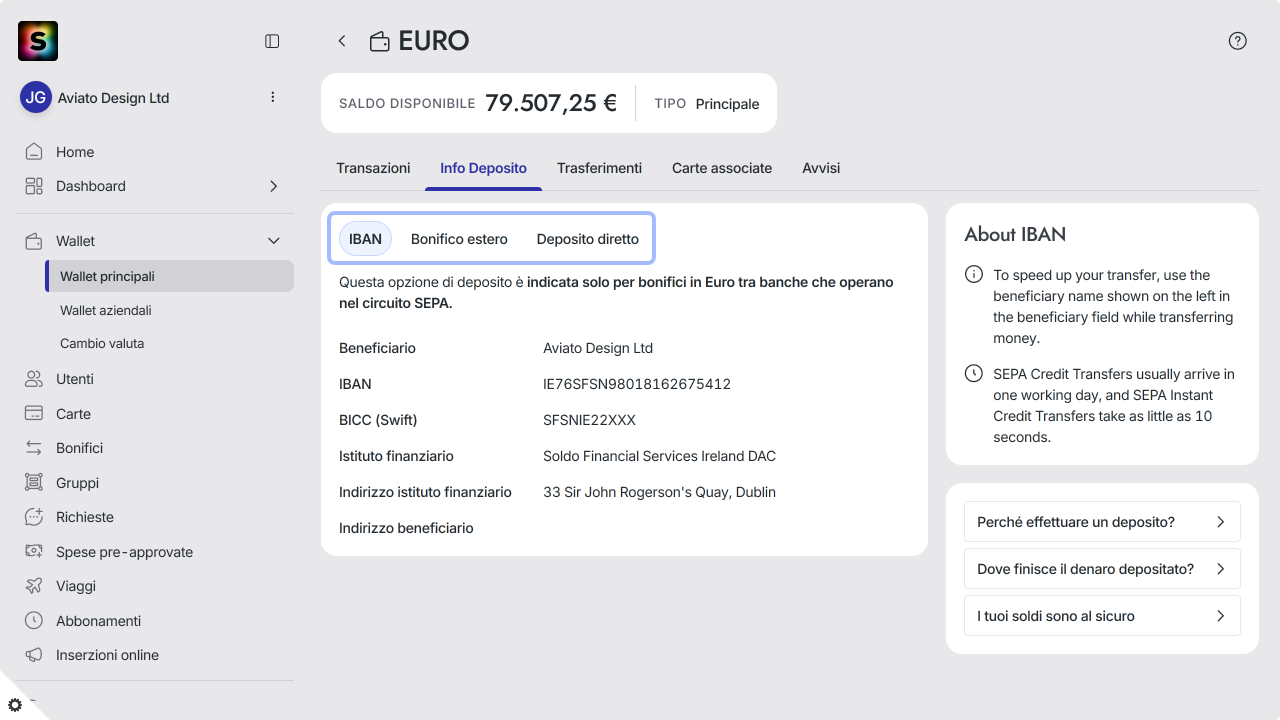Click address 33 Sir John Rogerson's Quay, Dublin

click(659, 492)
